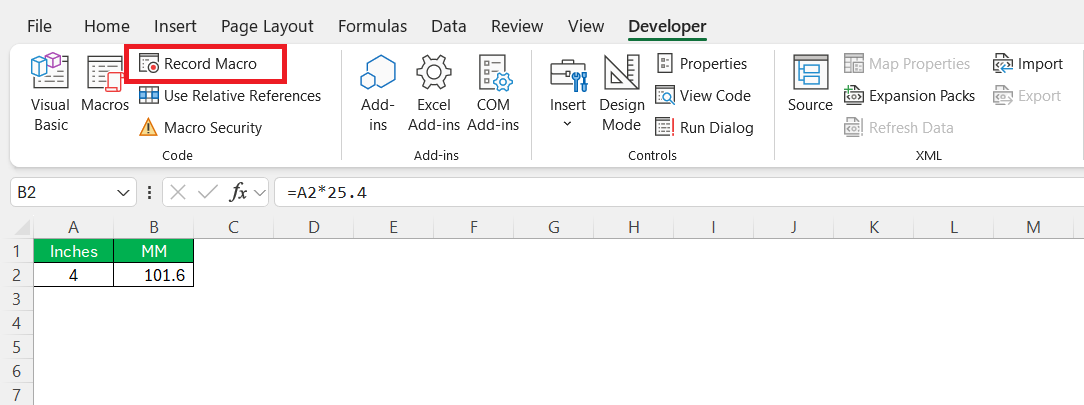Select row 2 header
Viewport: 1084px width, 405px height.
click(x=17, y=275)
